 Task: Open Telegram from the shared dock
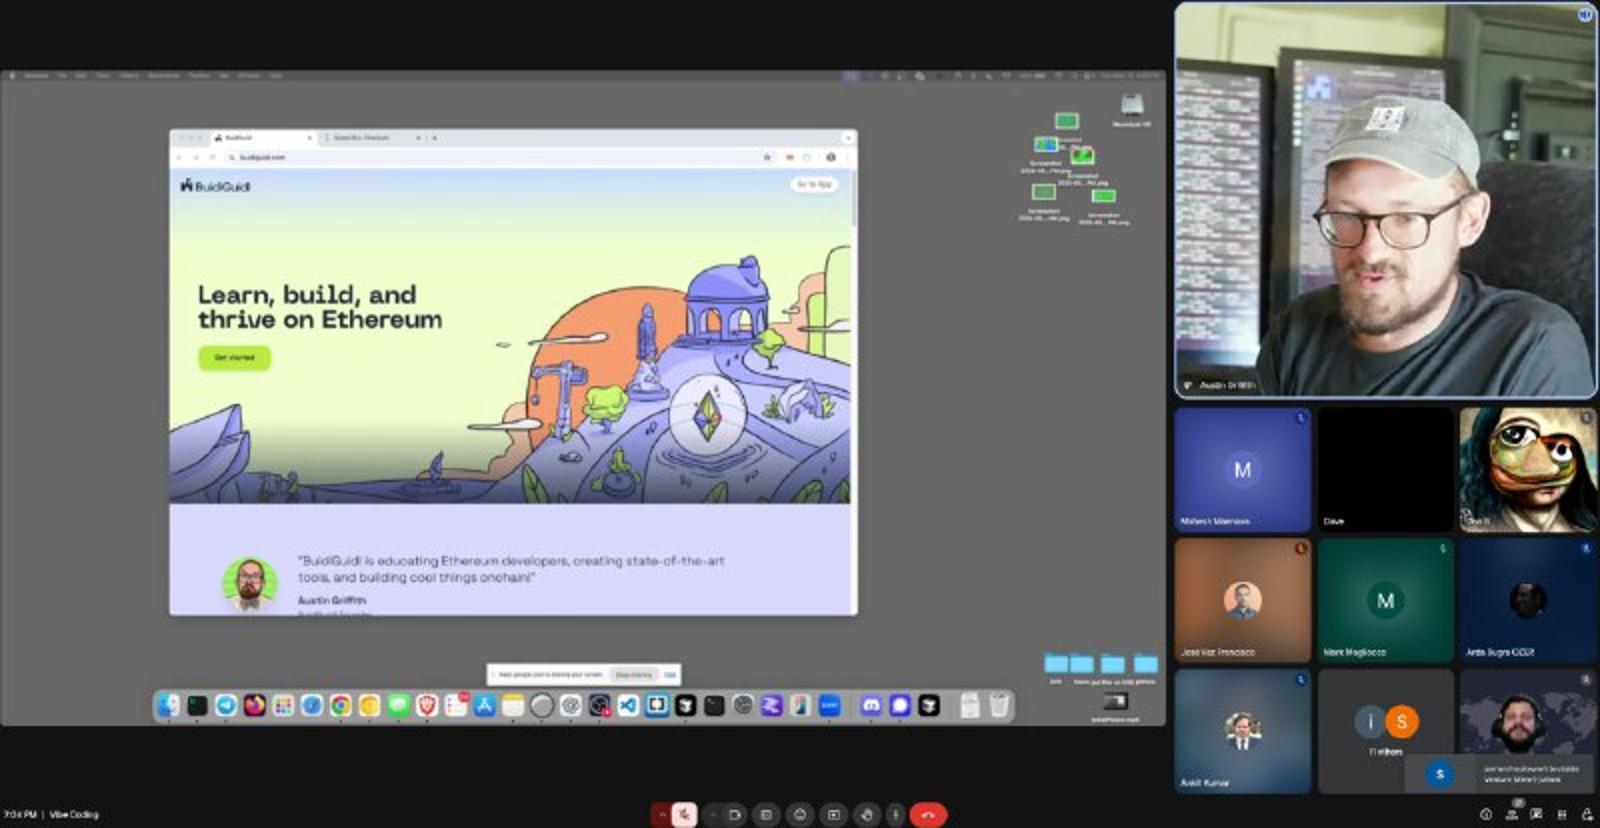[226, 706]
